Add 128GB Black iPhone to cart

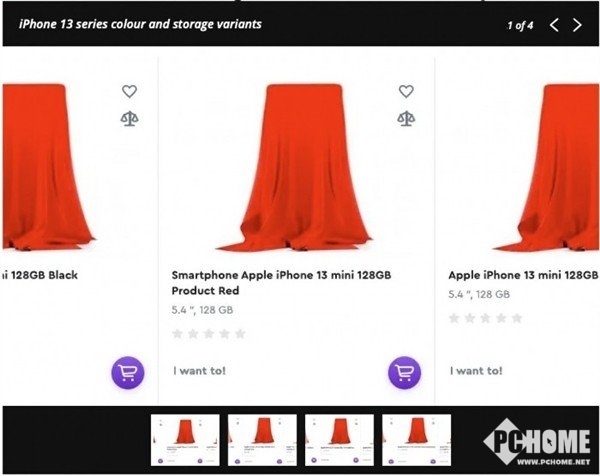[128, 372]
